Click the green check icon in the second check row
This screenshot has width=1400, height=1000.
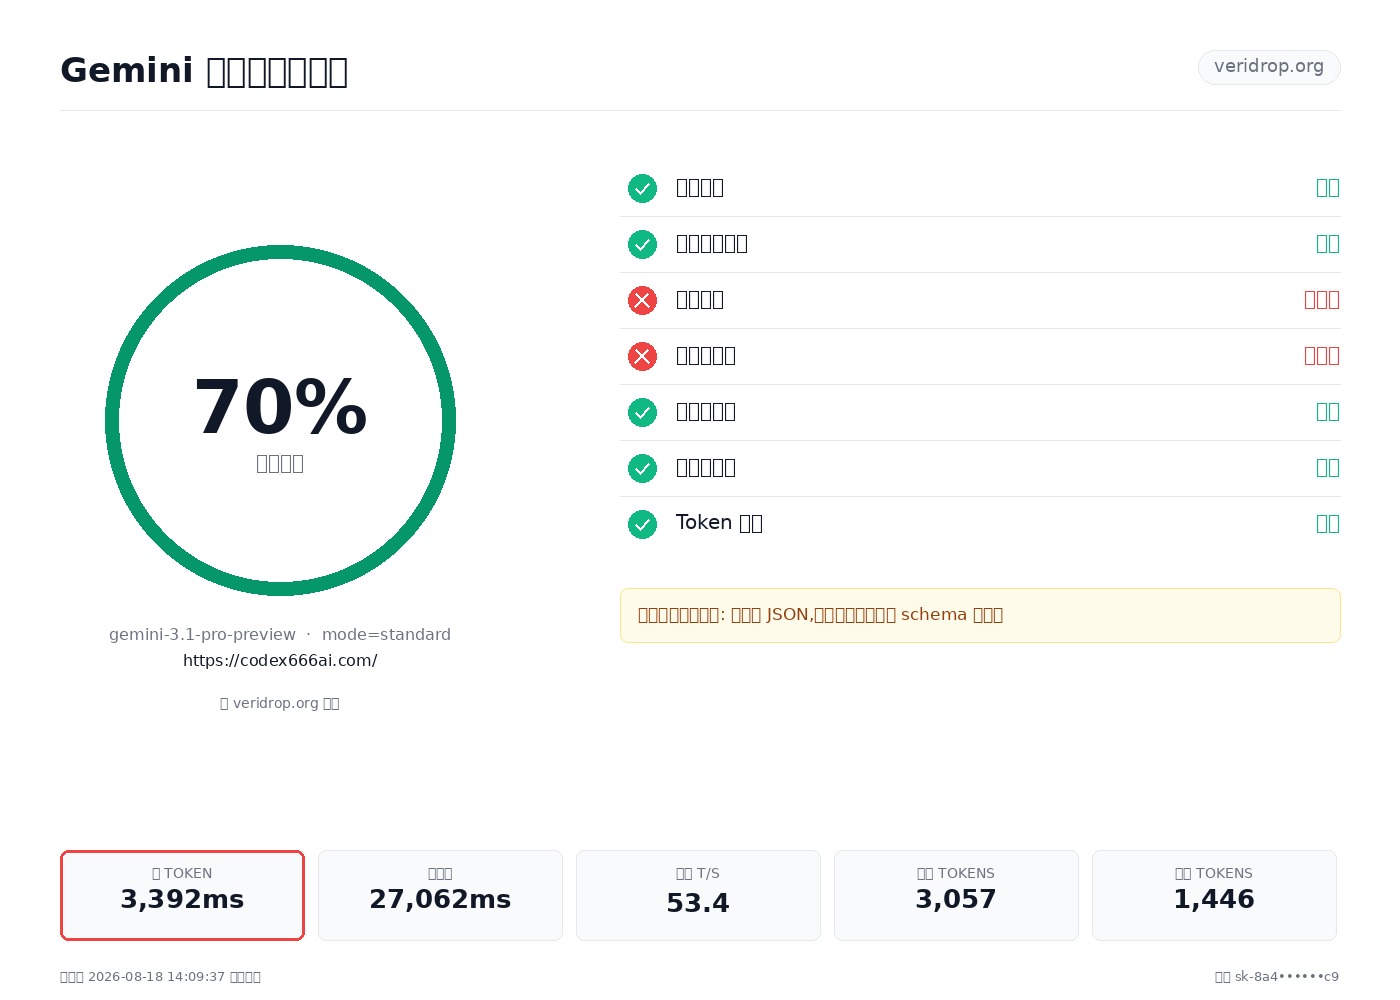click(x=642, y=244)
